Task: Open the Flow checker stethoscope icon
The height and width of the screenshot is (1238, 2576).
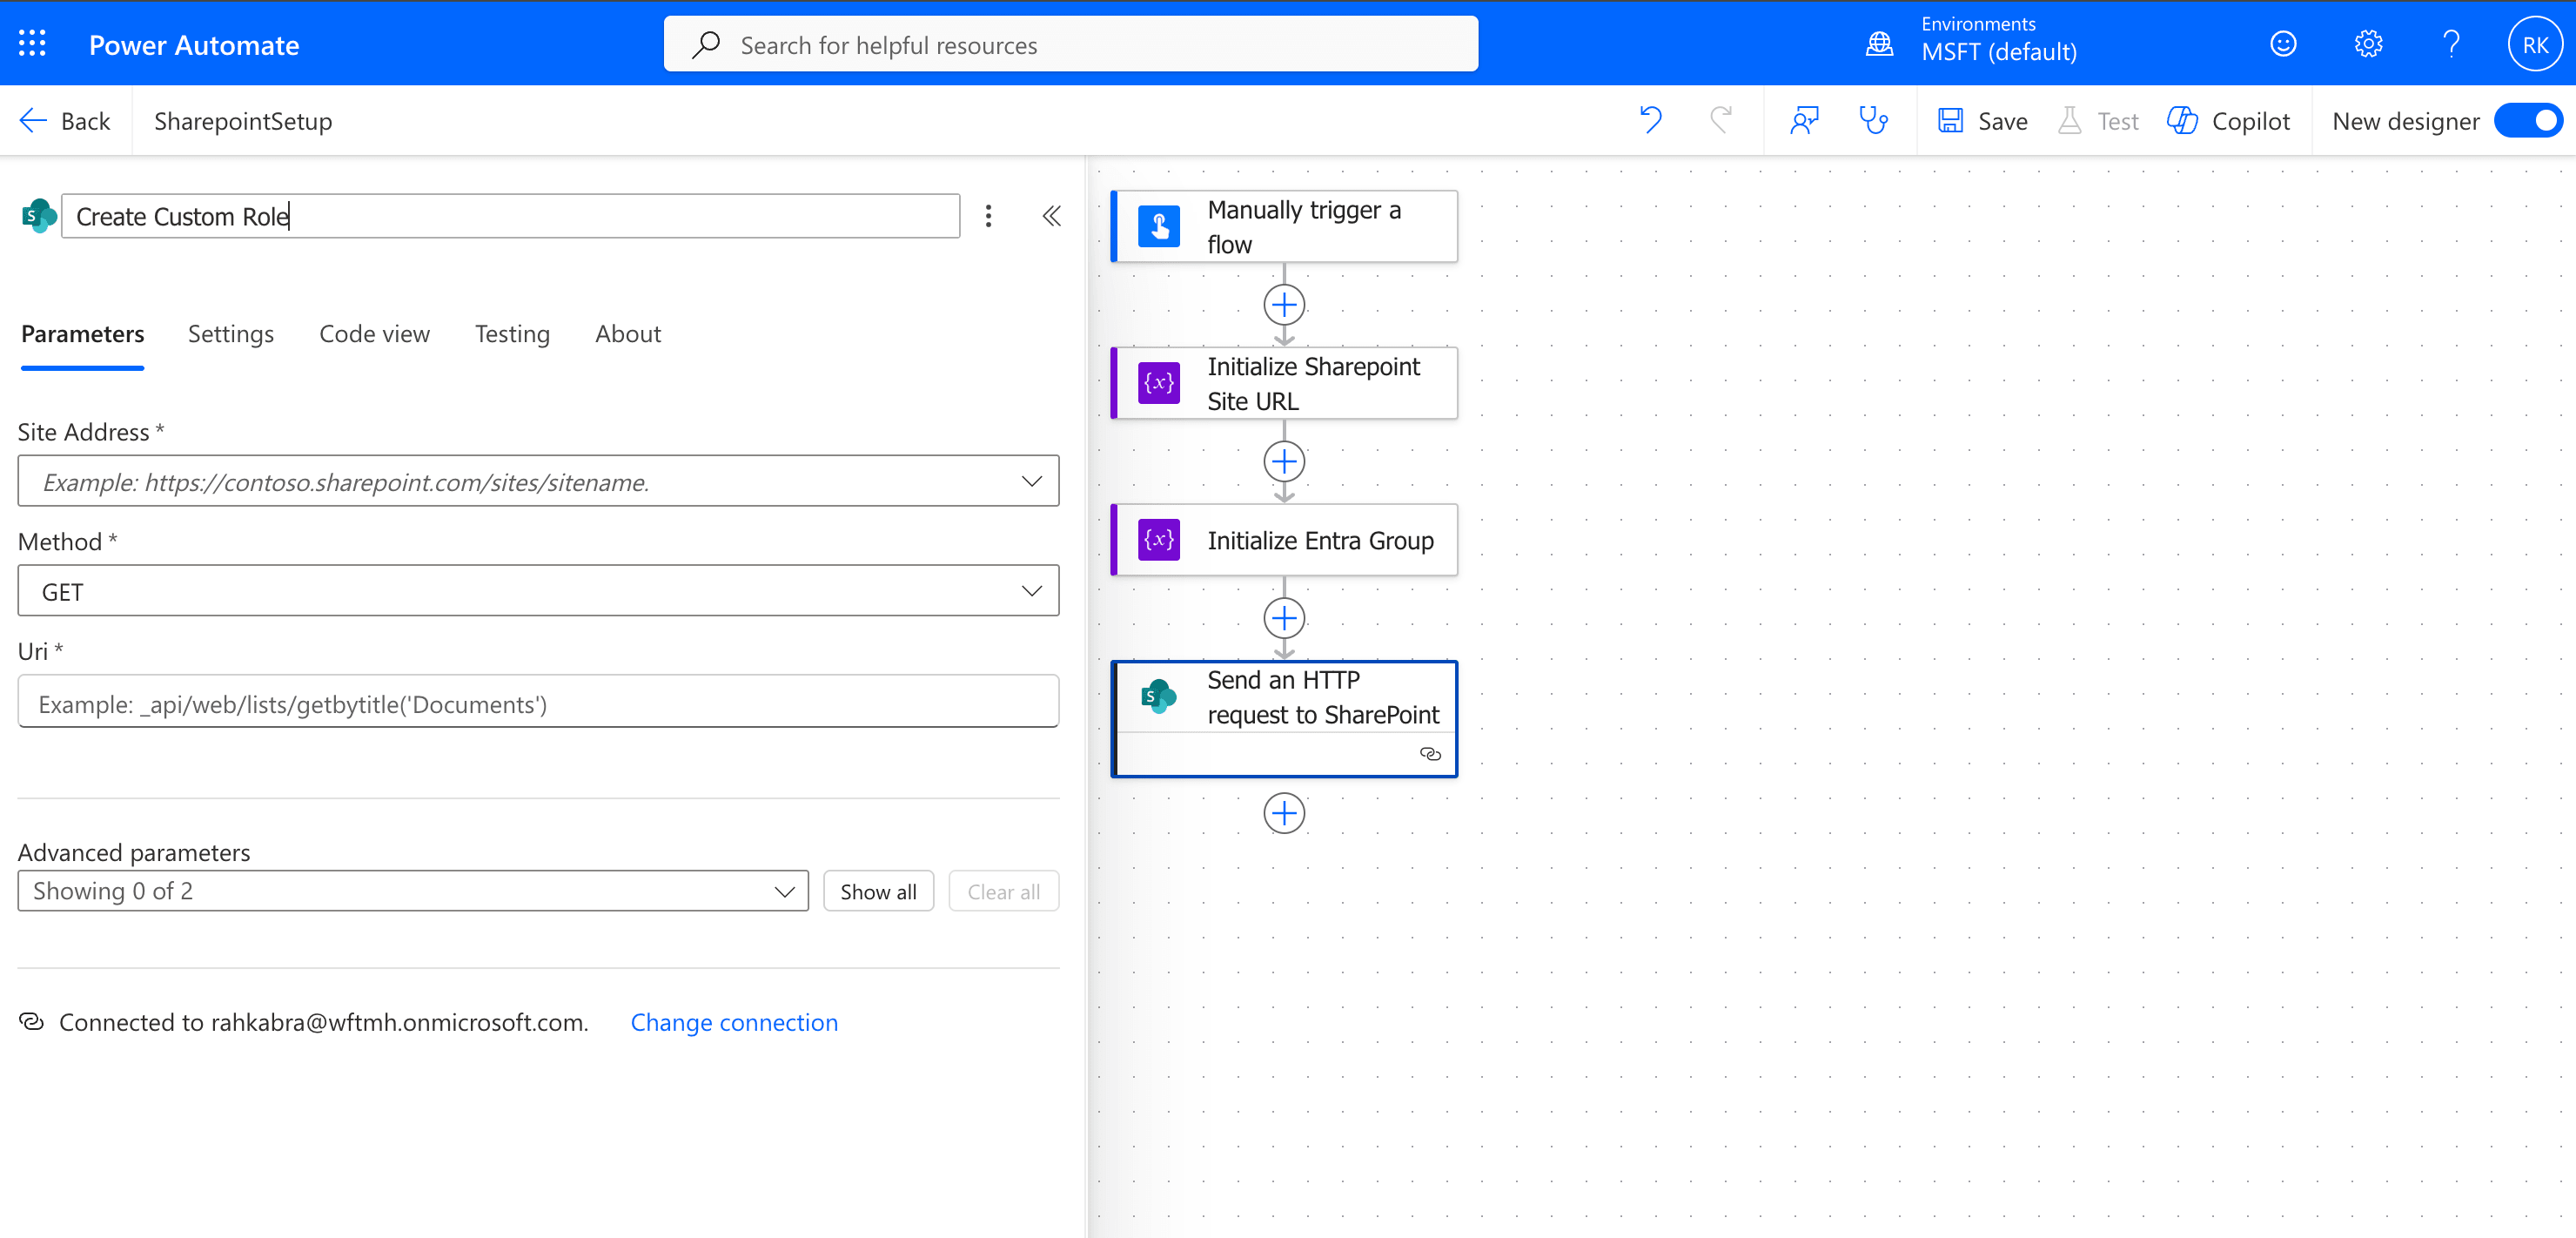Action: (1873, 121)
